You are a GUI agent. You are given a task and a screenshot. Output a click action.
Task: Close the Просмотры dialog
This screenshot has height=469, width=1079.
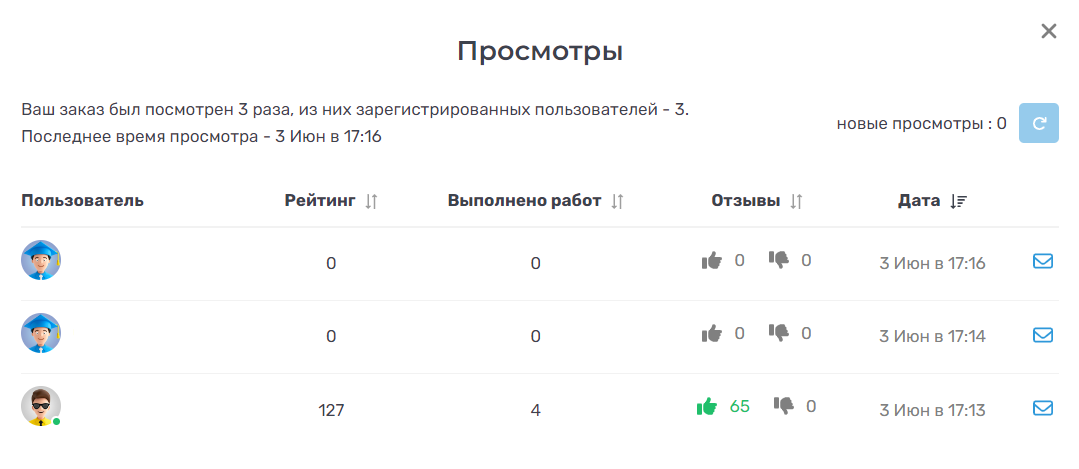pos(1048,31)
